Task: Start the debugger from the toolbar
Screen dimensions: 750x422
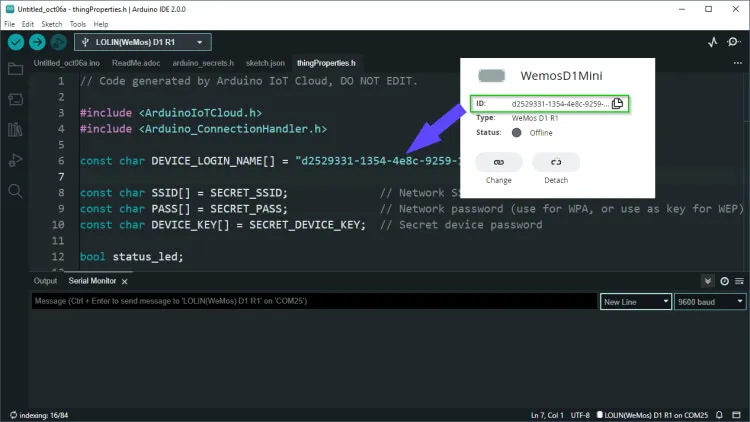Action: tap(58, 42)
